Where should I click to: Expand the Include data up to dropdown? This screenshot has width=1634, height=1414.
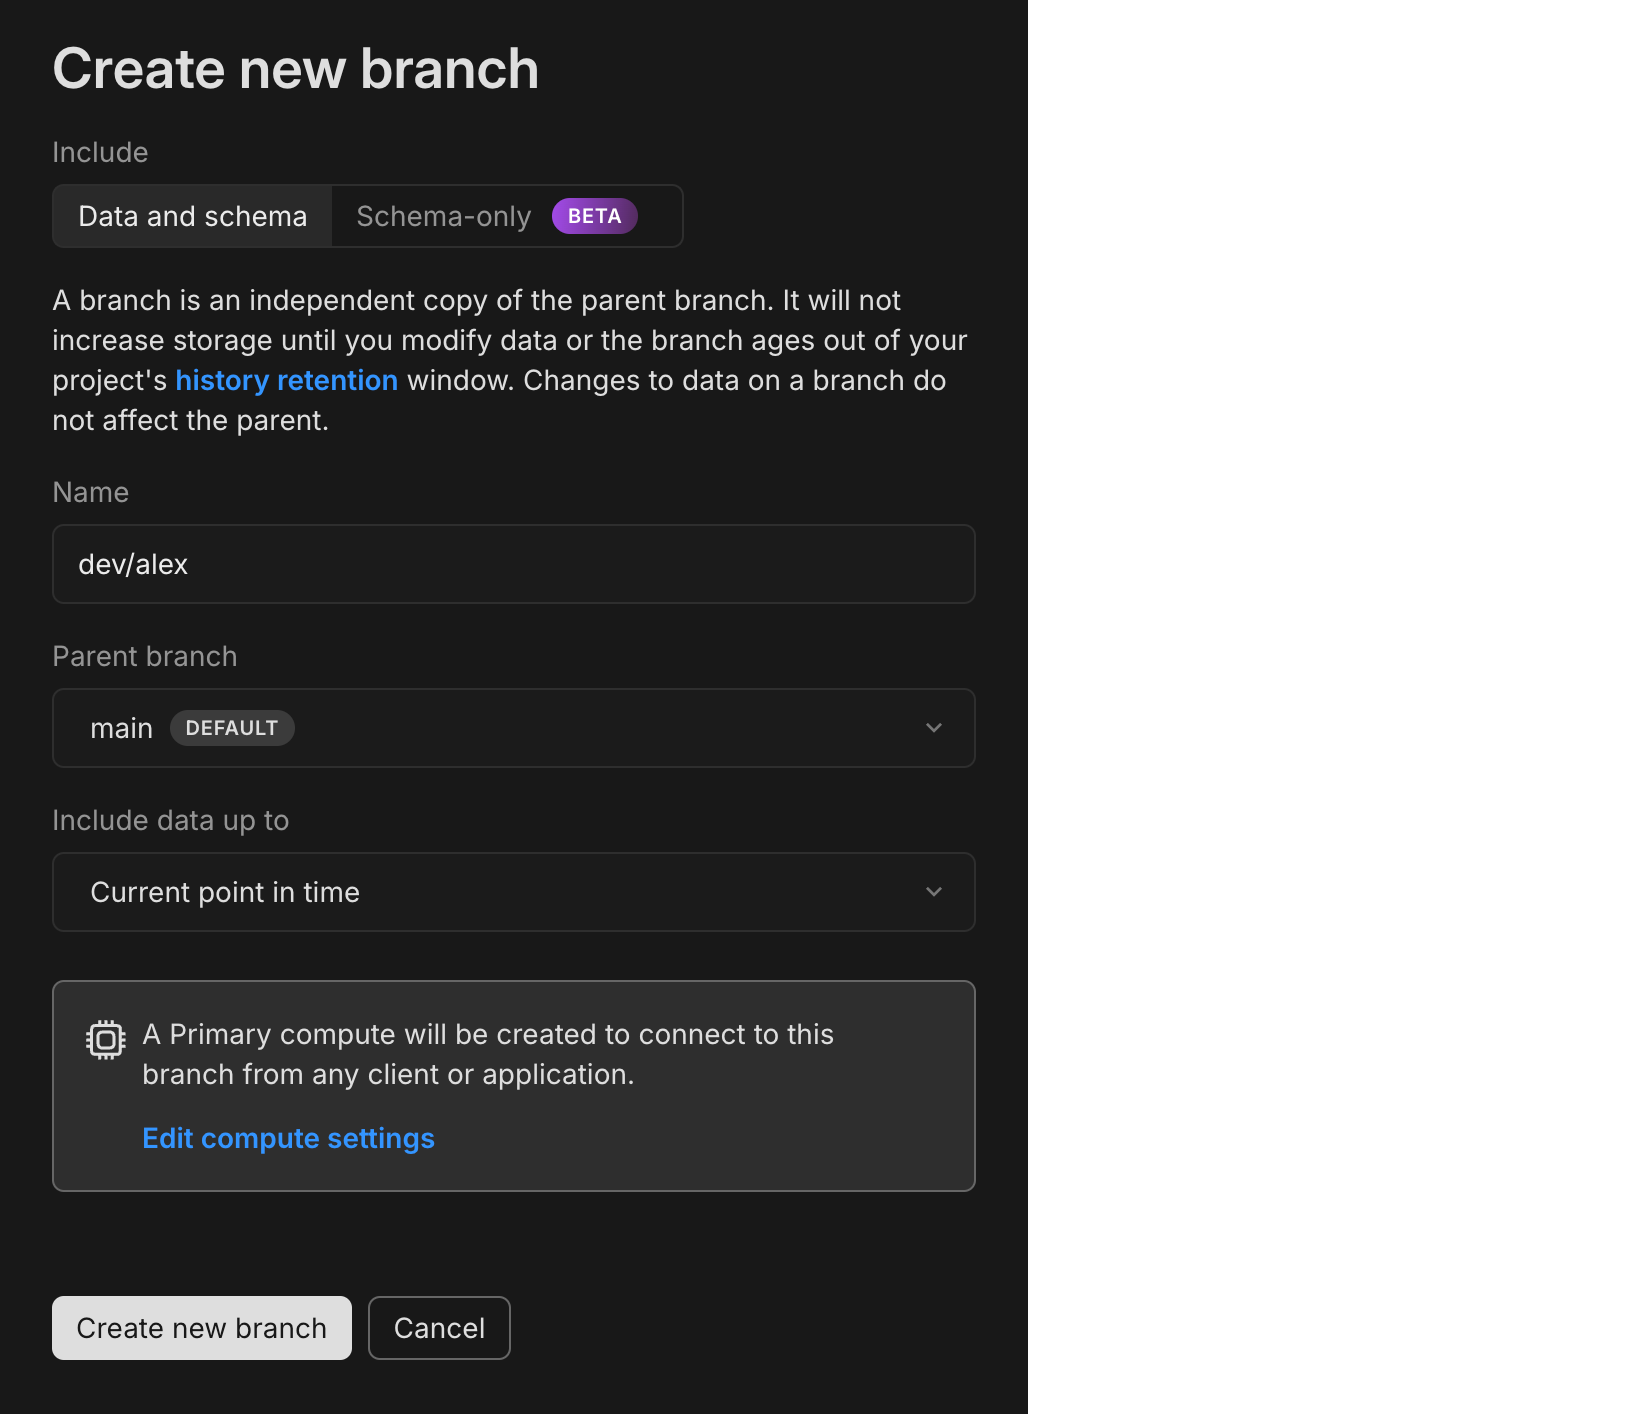[513, 892]
